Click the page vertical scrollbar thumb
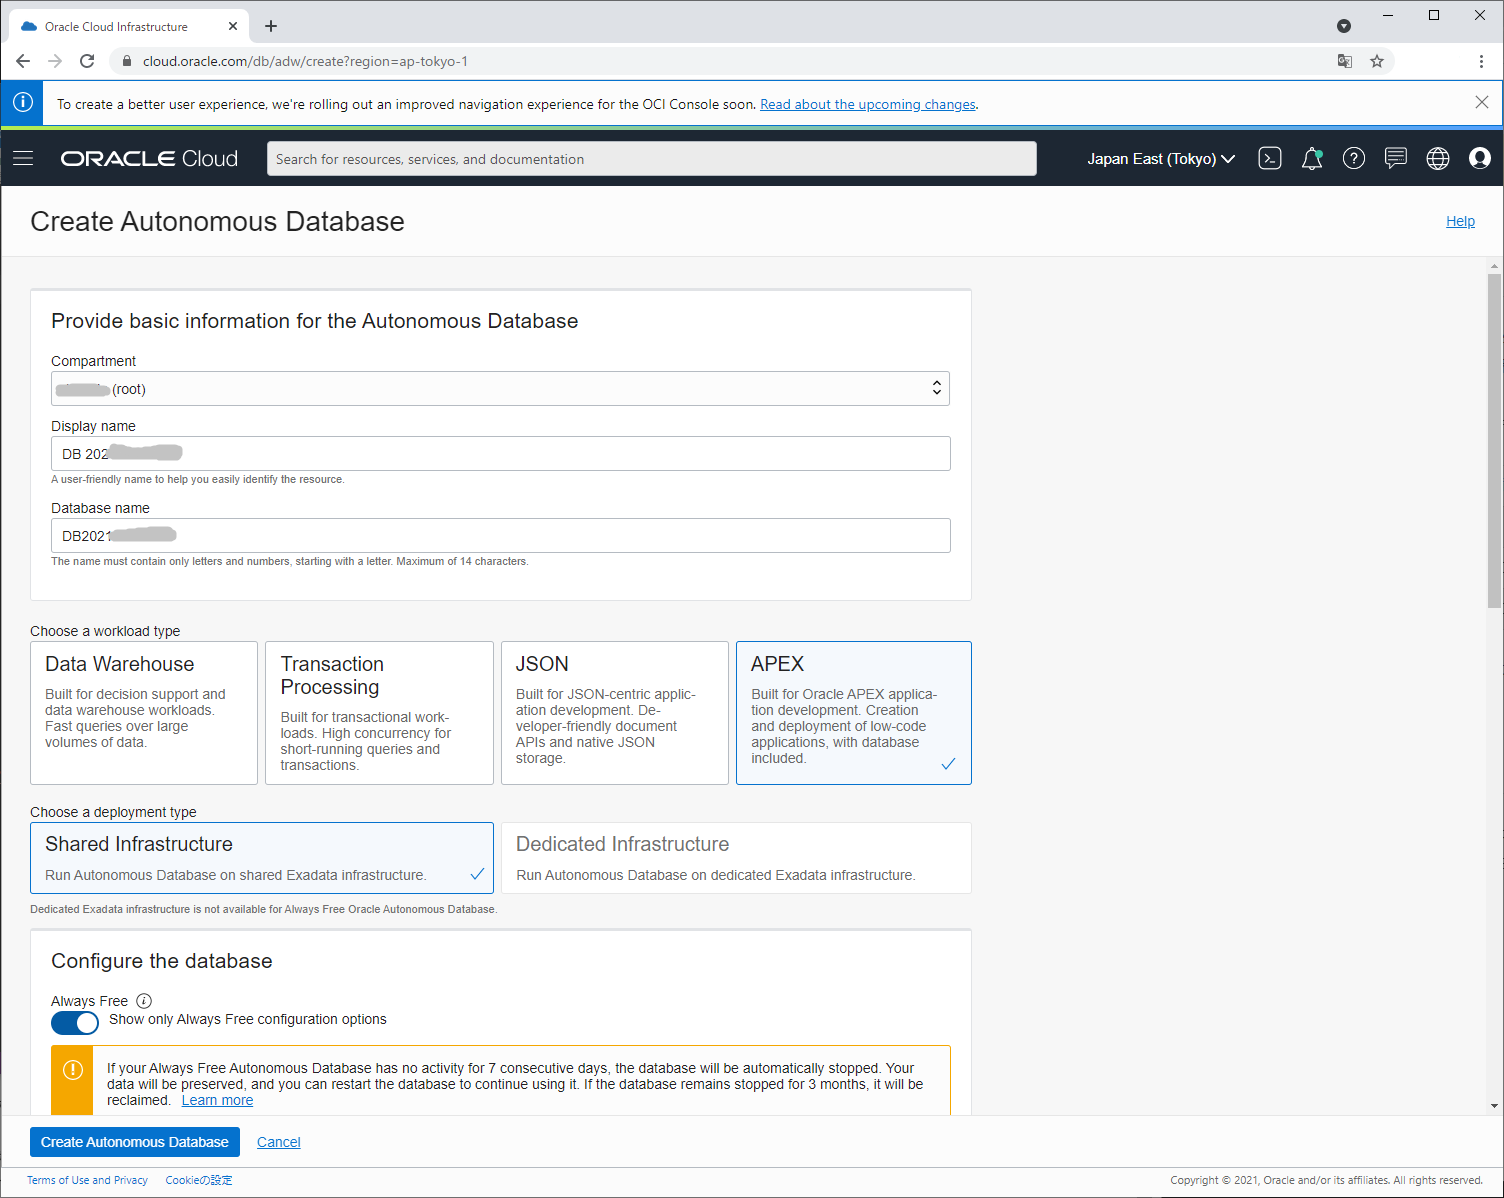The height and width of the screenshot is (1198, 1504). 1494,440
